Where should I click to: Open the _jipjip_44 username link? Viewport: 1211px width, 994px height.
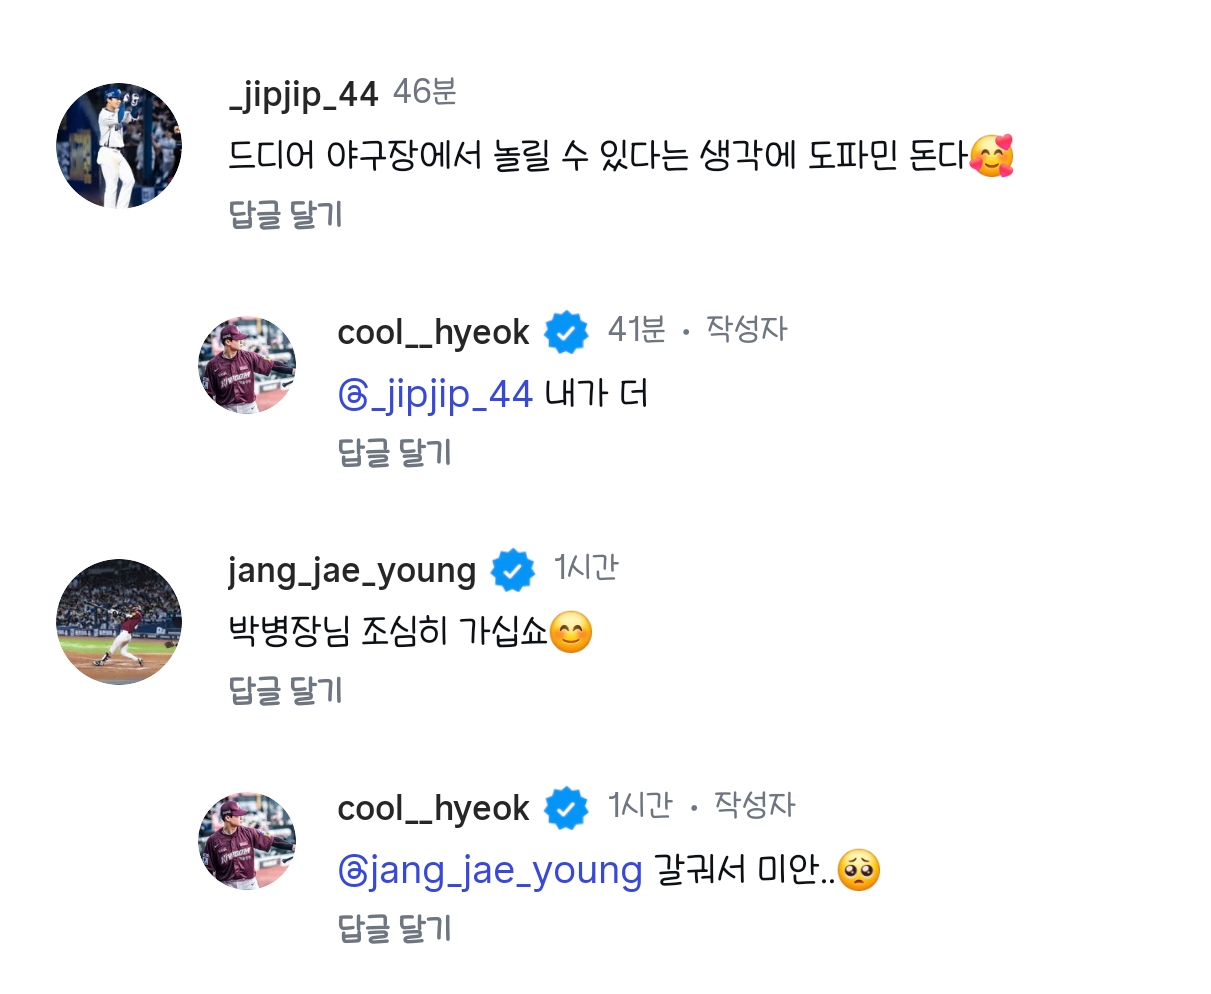click(x=303, y=94)
